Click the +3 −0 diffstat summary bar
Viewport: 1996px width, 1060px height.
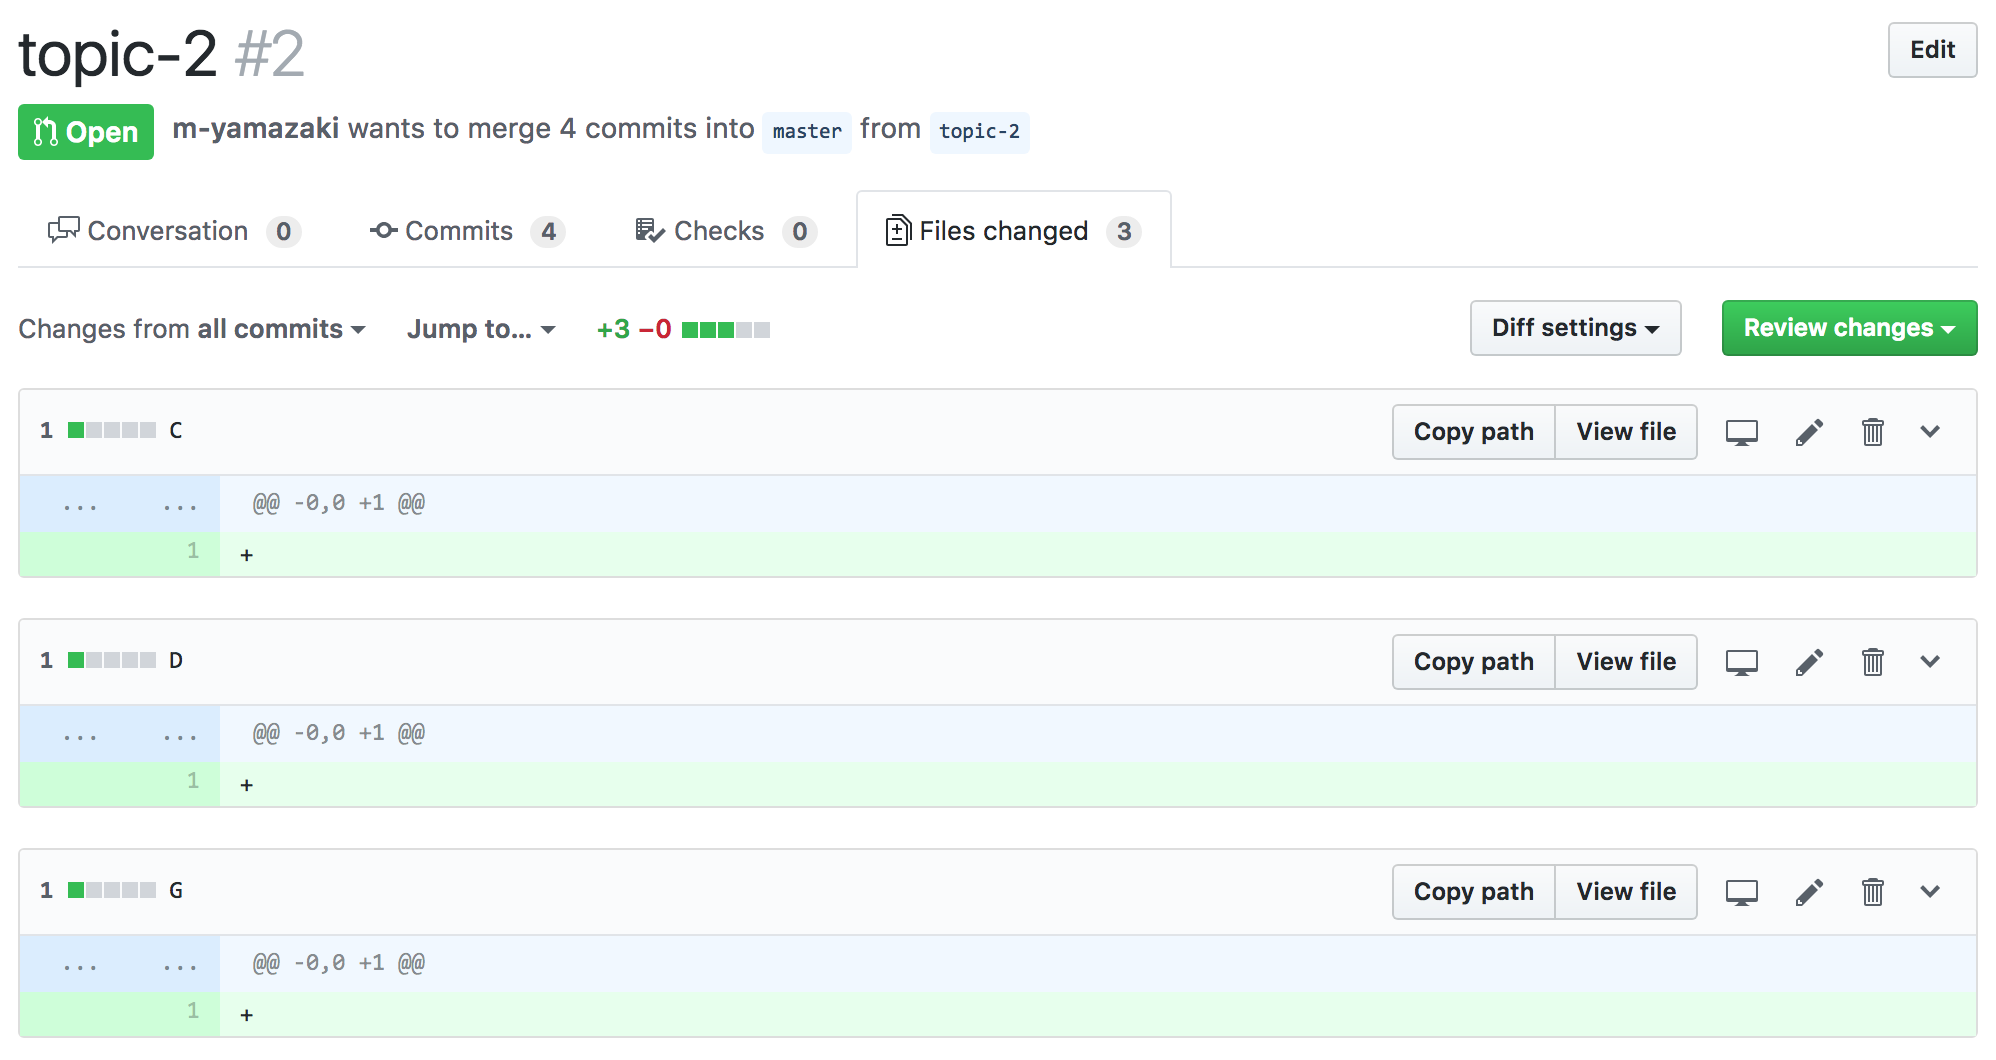point(683,330)
